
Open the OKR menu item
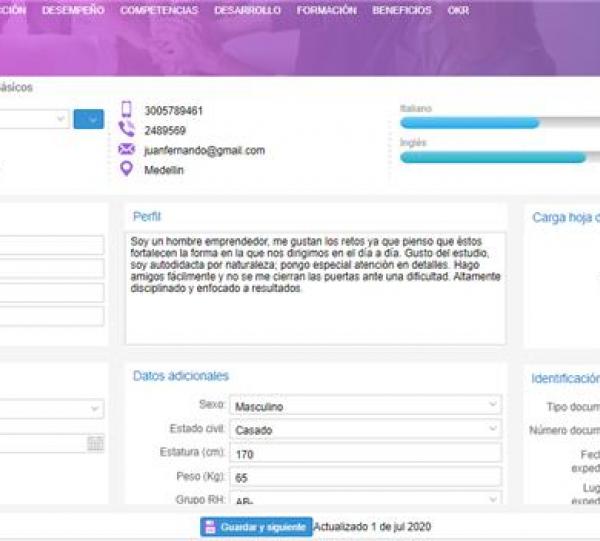[458, 11]
